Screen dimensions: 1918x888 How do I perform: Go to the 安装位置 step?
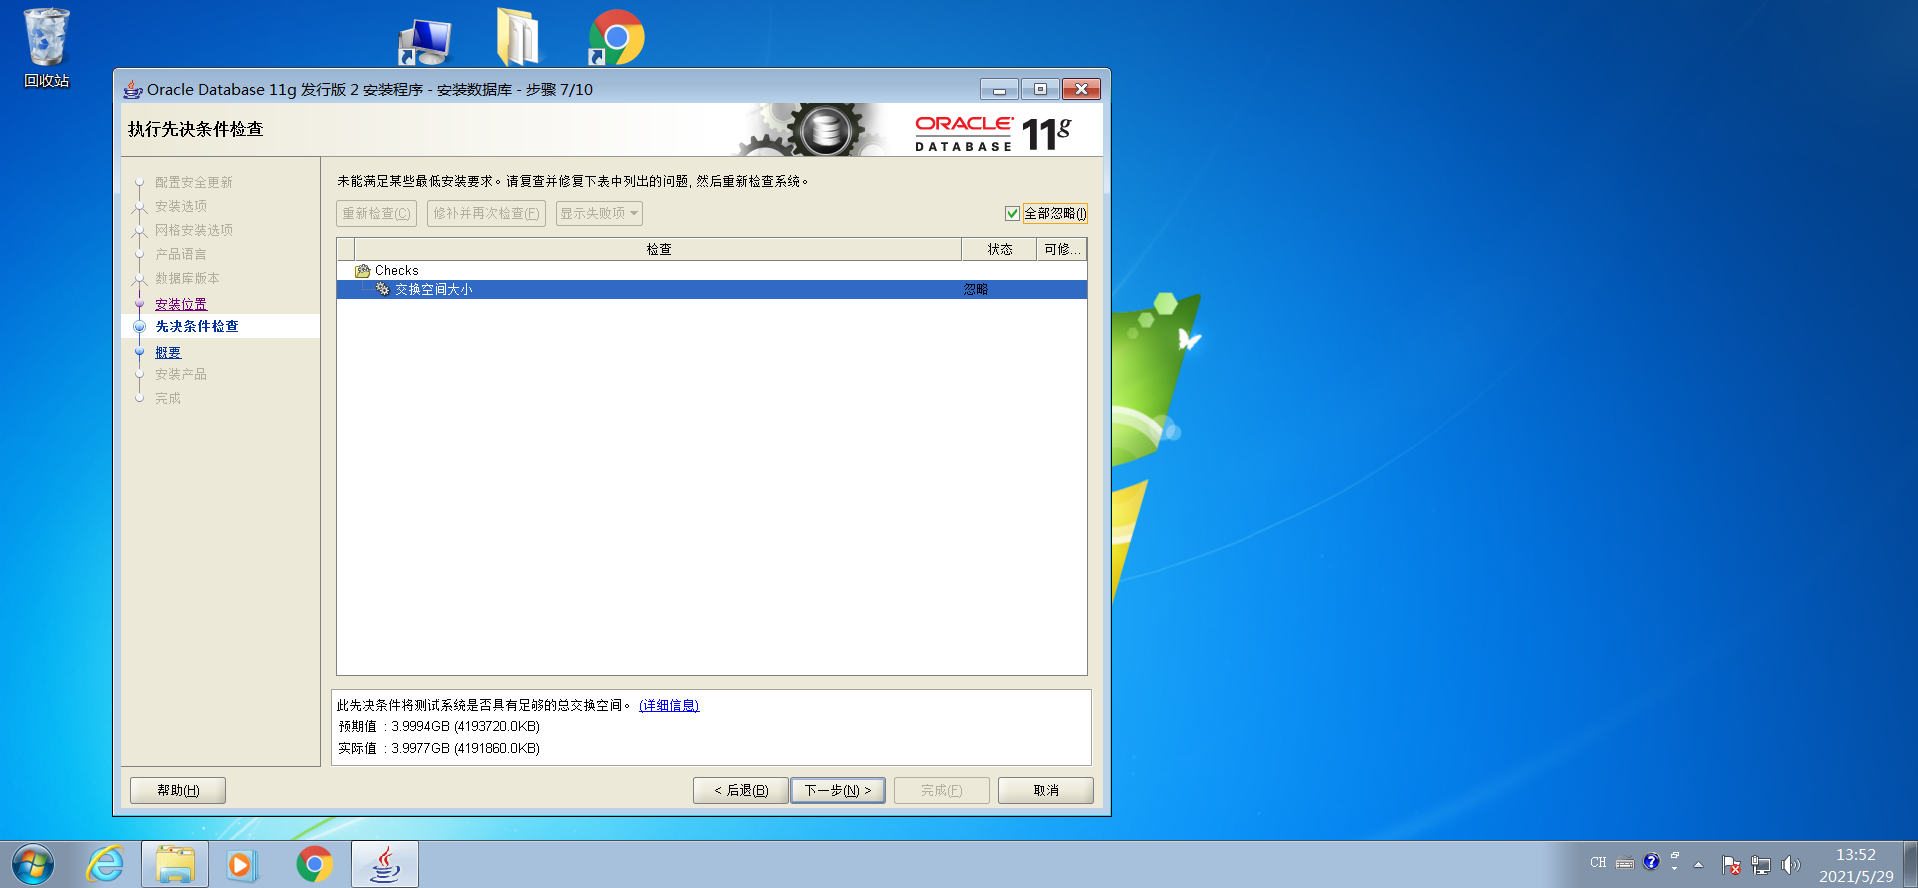181,304
